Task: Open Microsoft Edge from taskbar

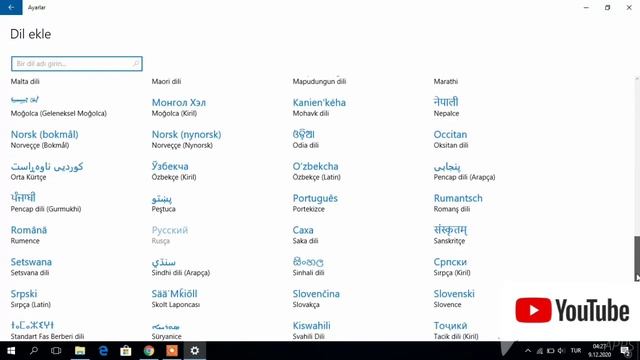Action: tap(103, 351)
